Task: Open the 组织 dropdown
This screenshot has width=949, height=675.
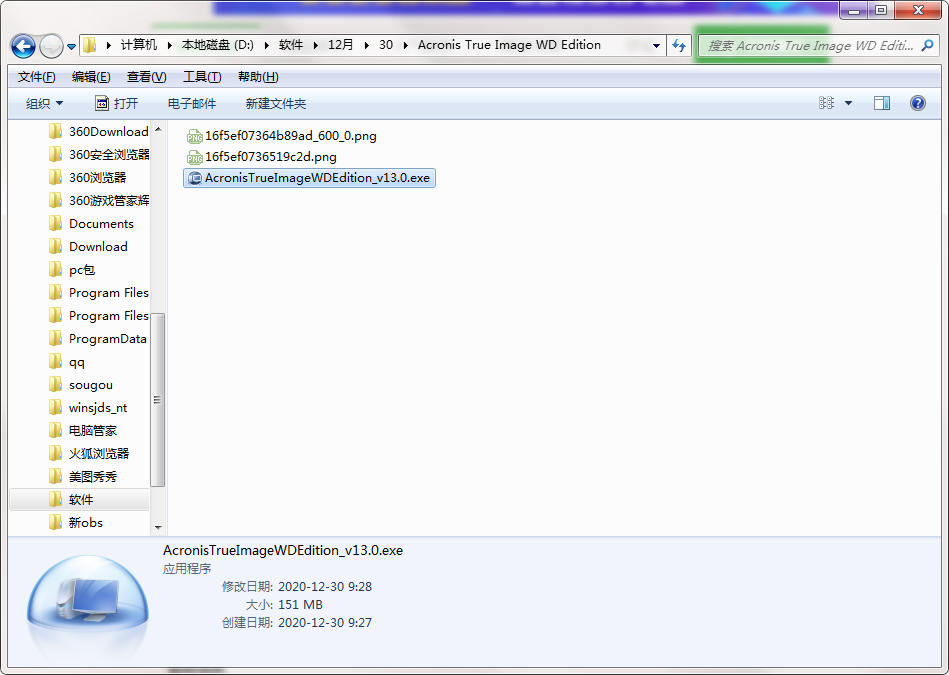Action: [x=44, y=104]
